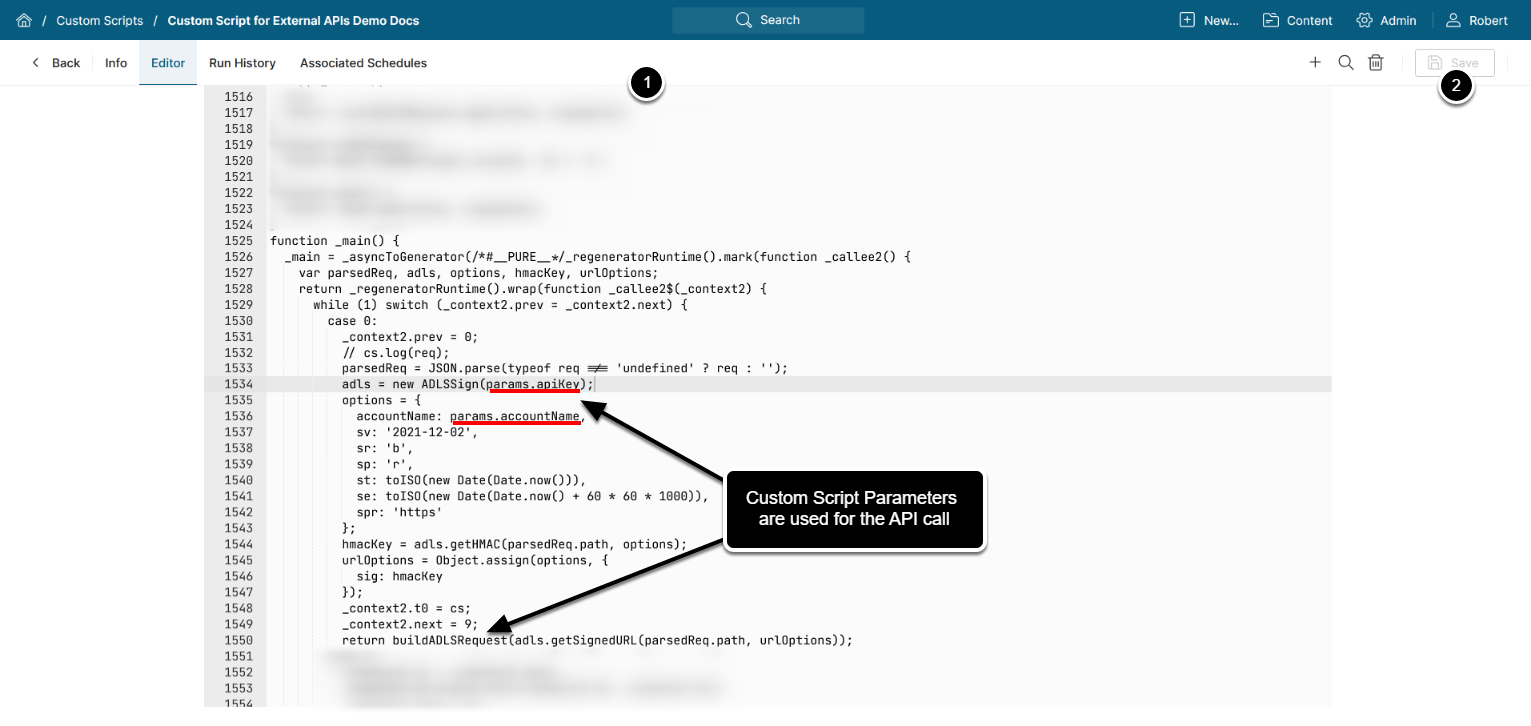Click line number 1525 in the gutter
The width and height of the screenshot is (1531, 726).
(x=238, y=241)
